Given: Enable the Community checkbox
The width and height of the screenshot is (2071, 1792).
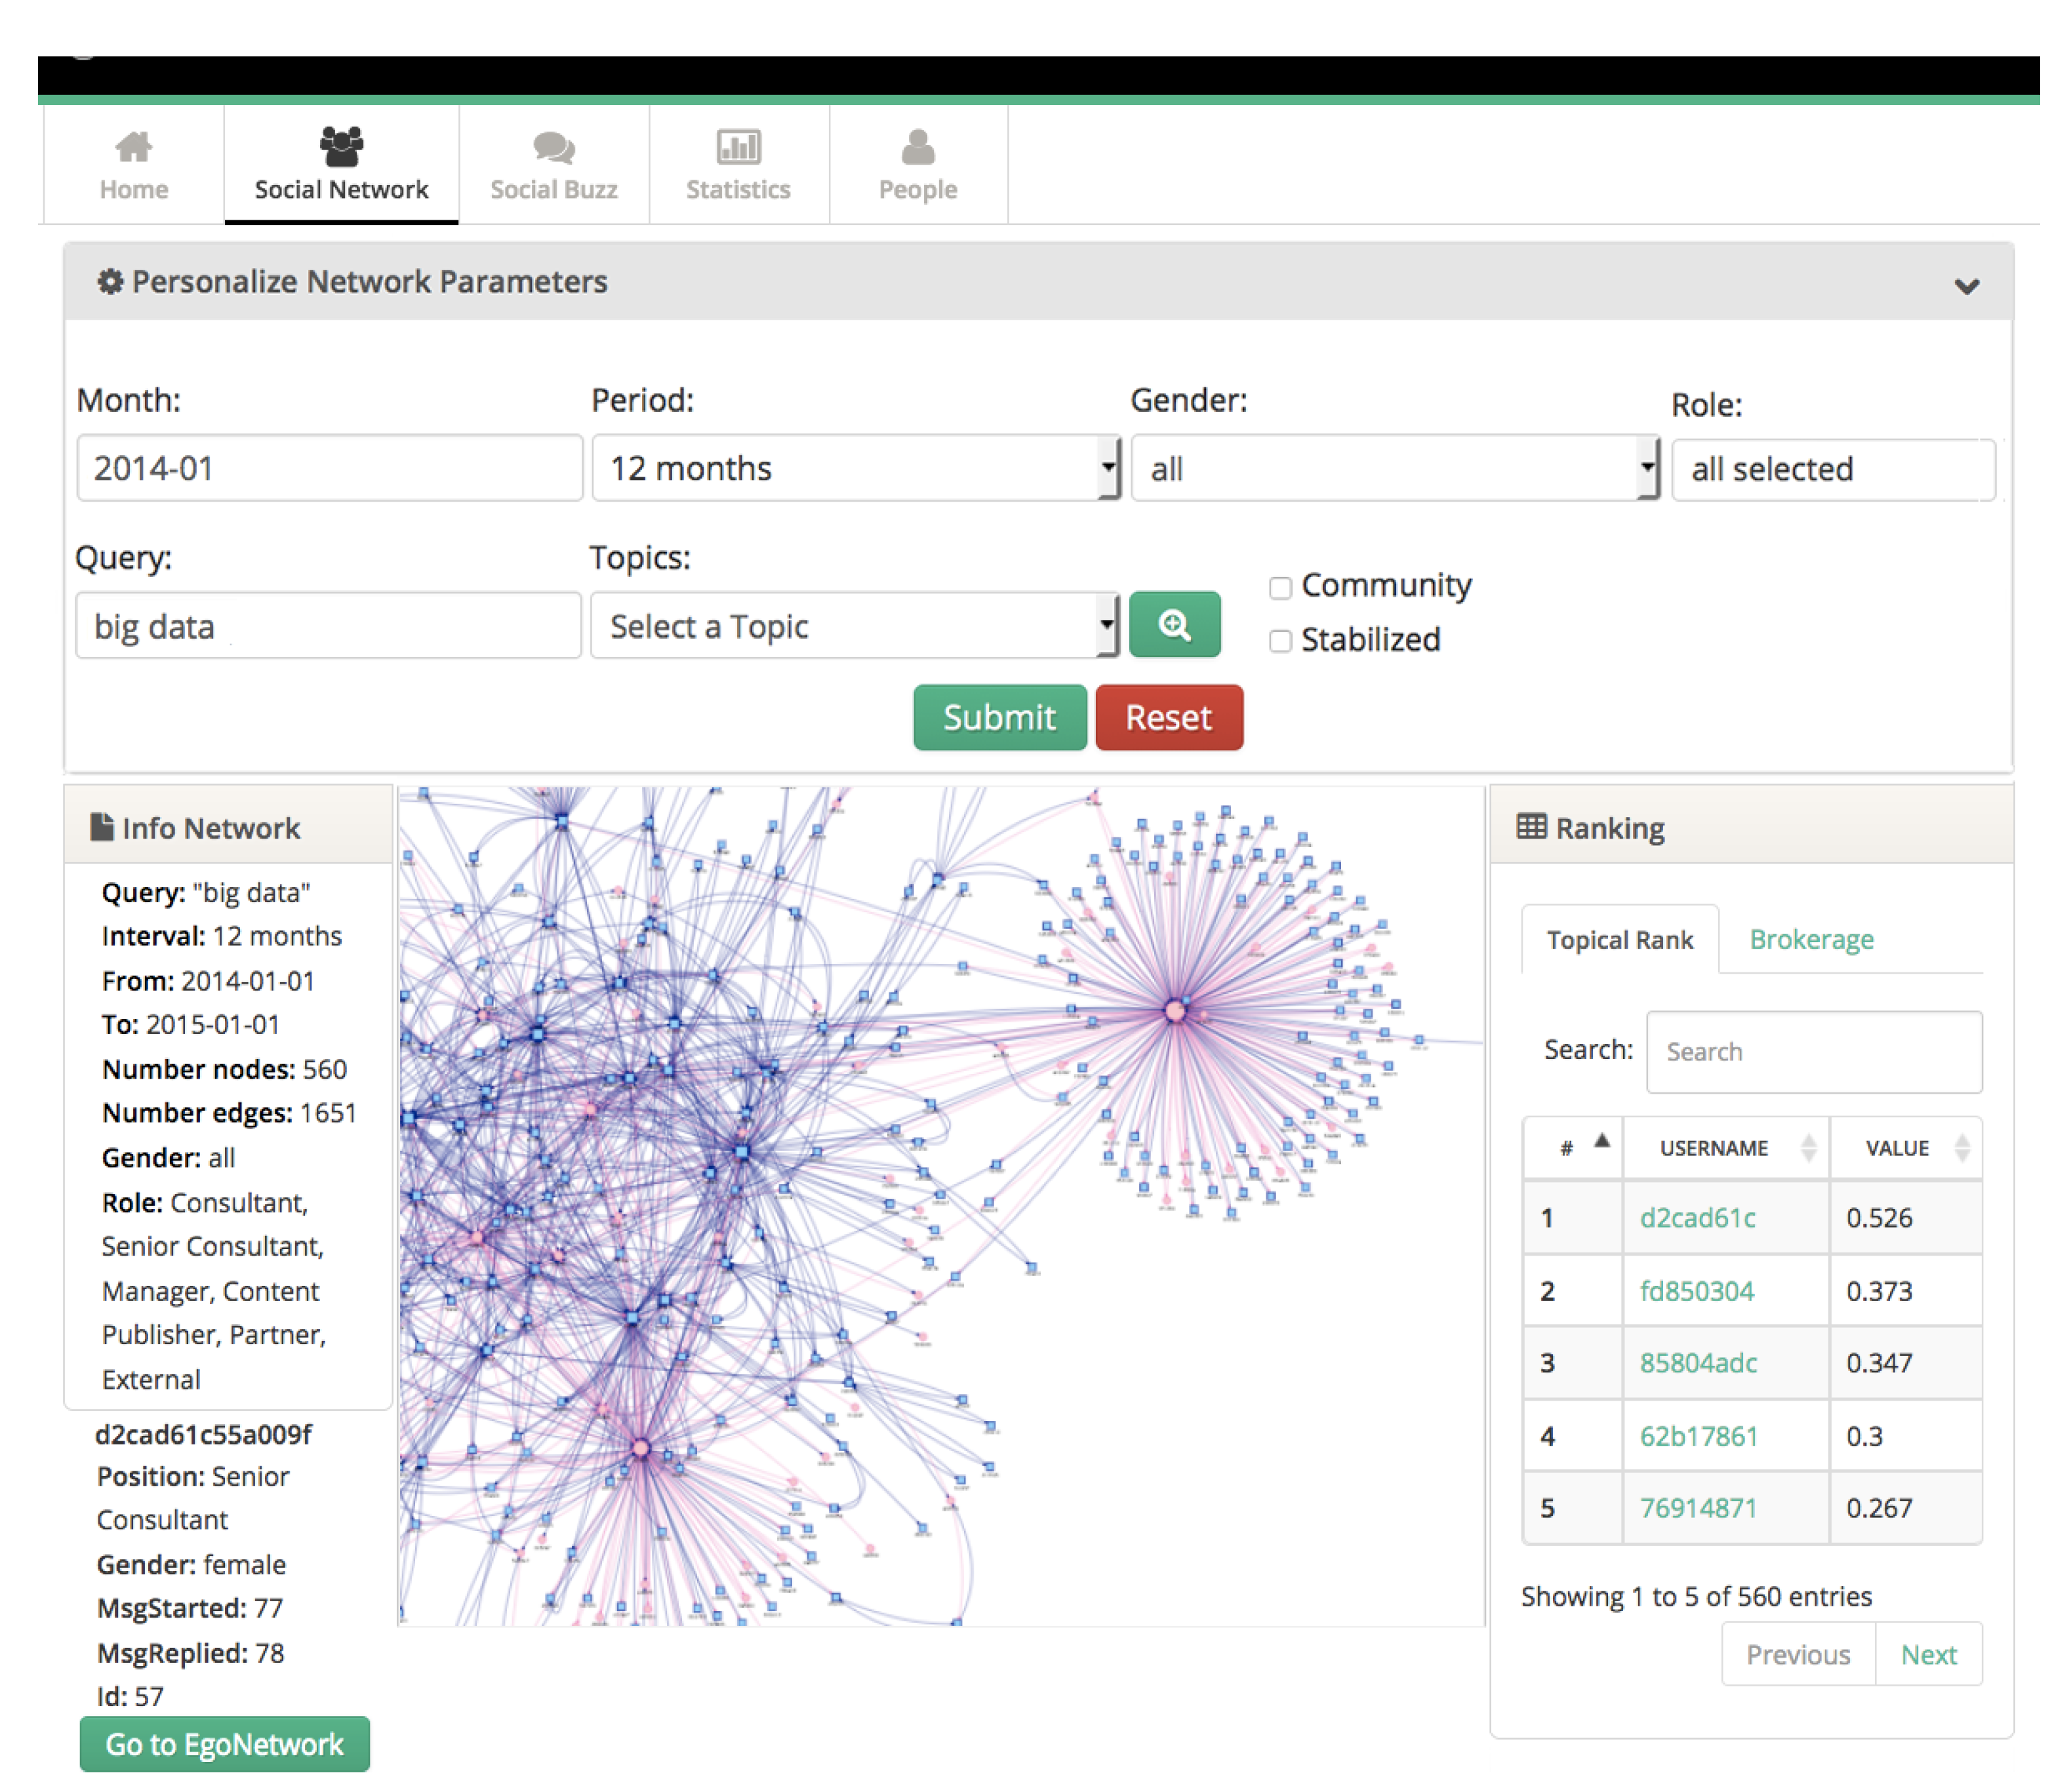Looking at the screenshot, I should [x=1280, y=587].
